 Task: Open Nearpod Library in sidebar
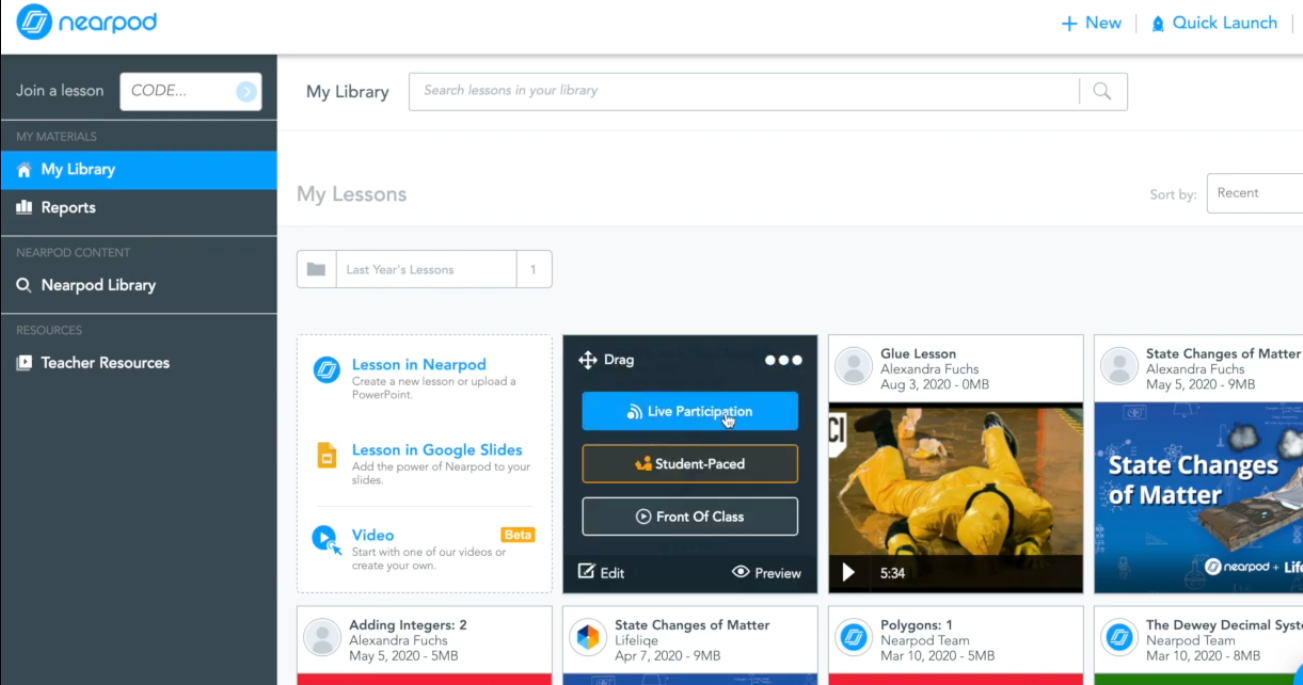[x=138, y=285]
